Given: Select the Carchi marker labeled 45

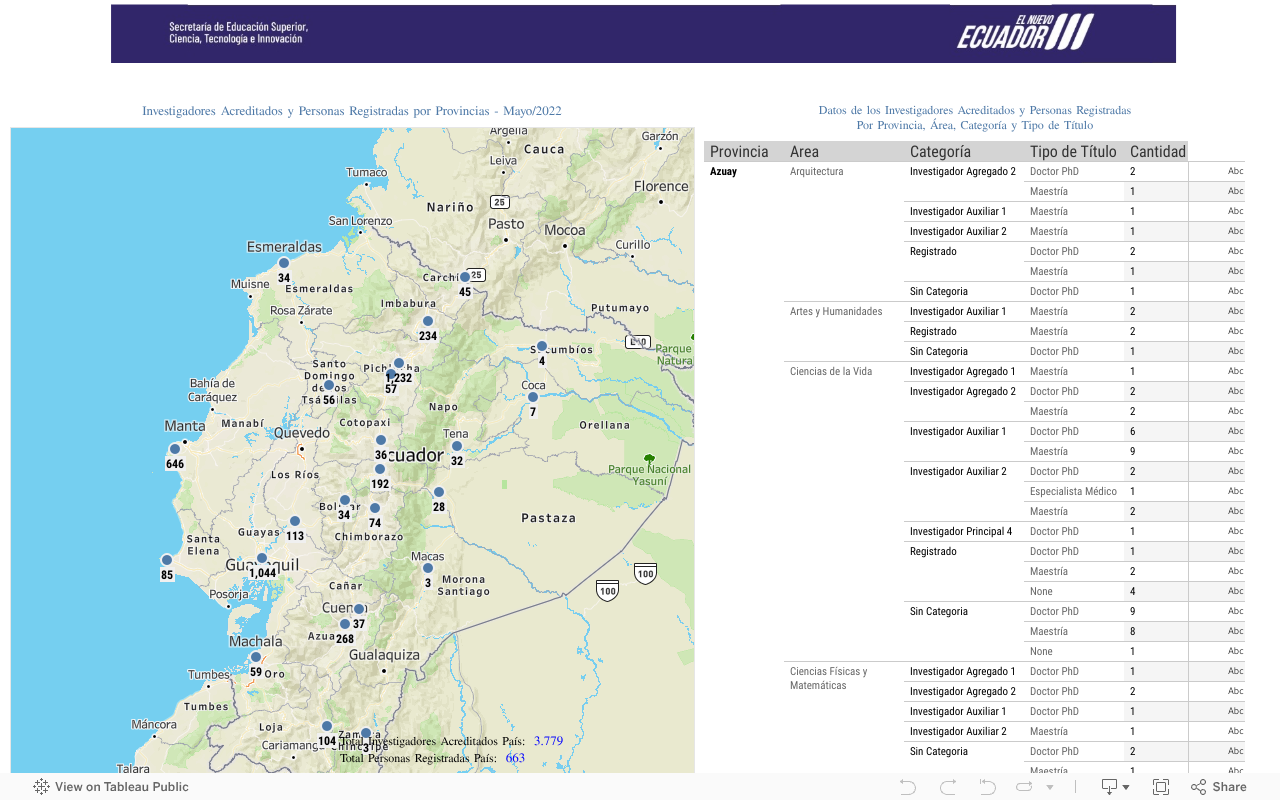Looking at the screenshot, I should coord(465,277).
